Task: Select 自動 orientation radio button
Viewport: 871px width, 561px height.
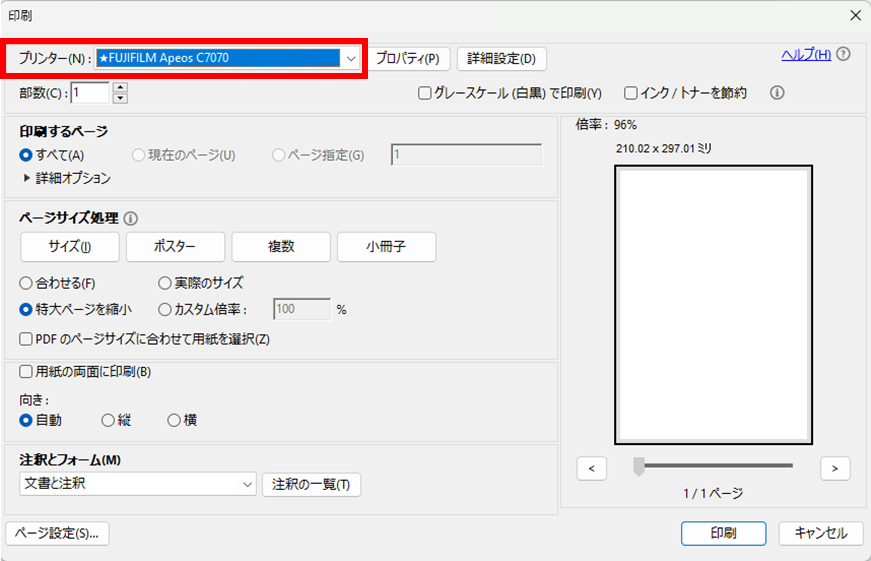Action: [26, 420]
